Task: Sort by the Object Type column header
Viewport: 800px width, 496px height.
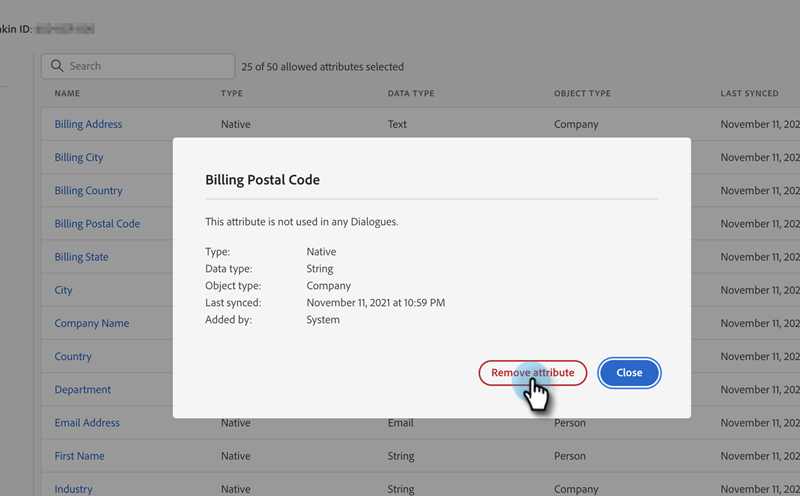Action: 582,94
